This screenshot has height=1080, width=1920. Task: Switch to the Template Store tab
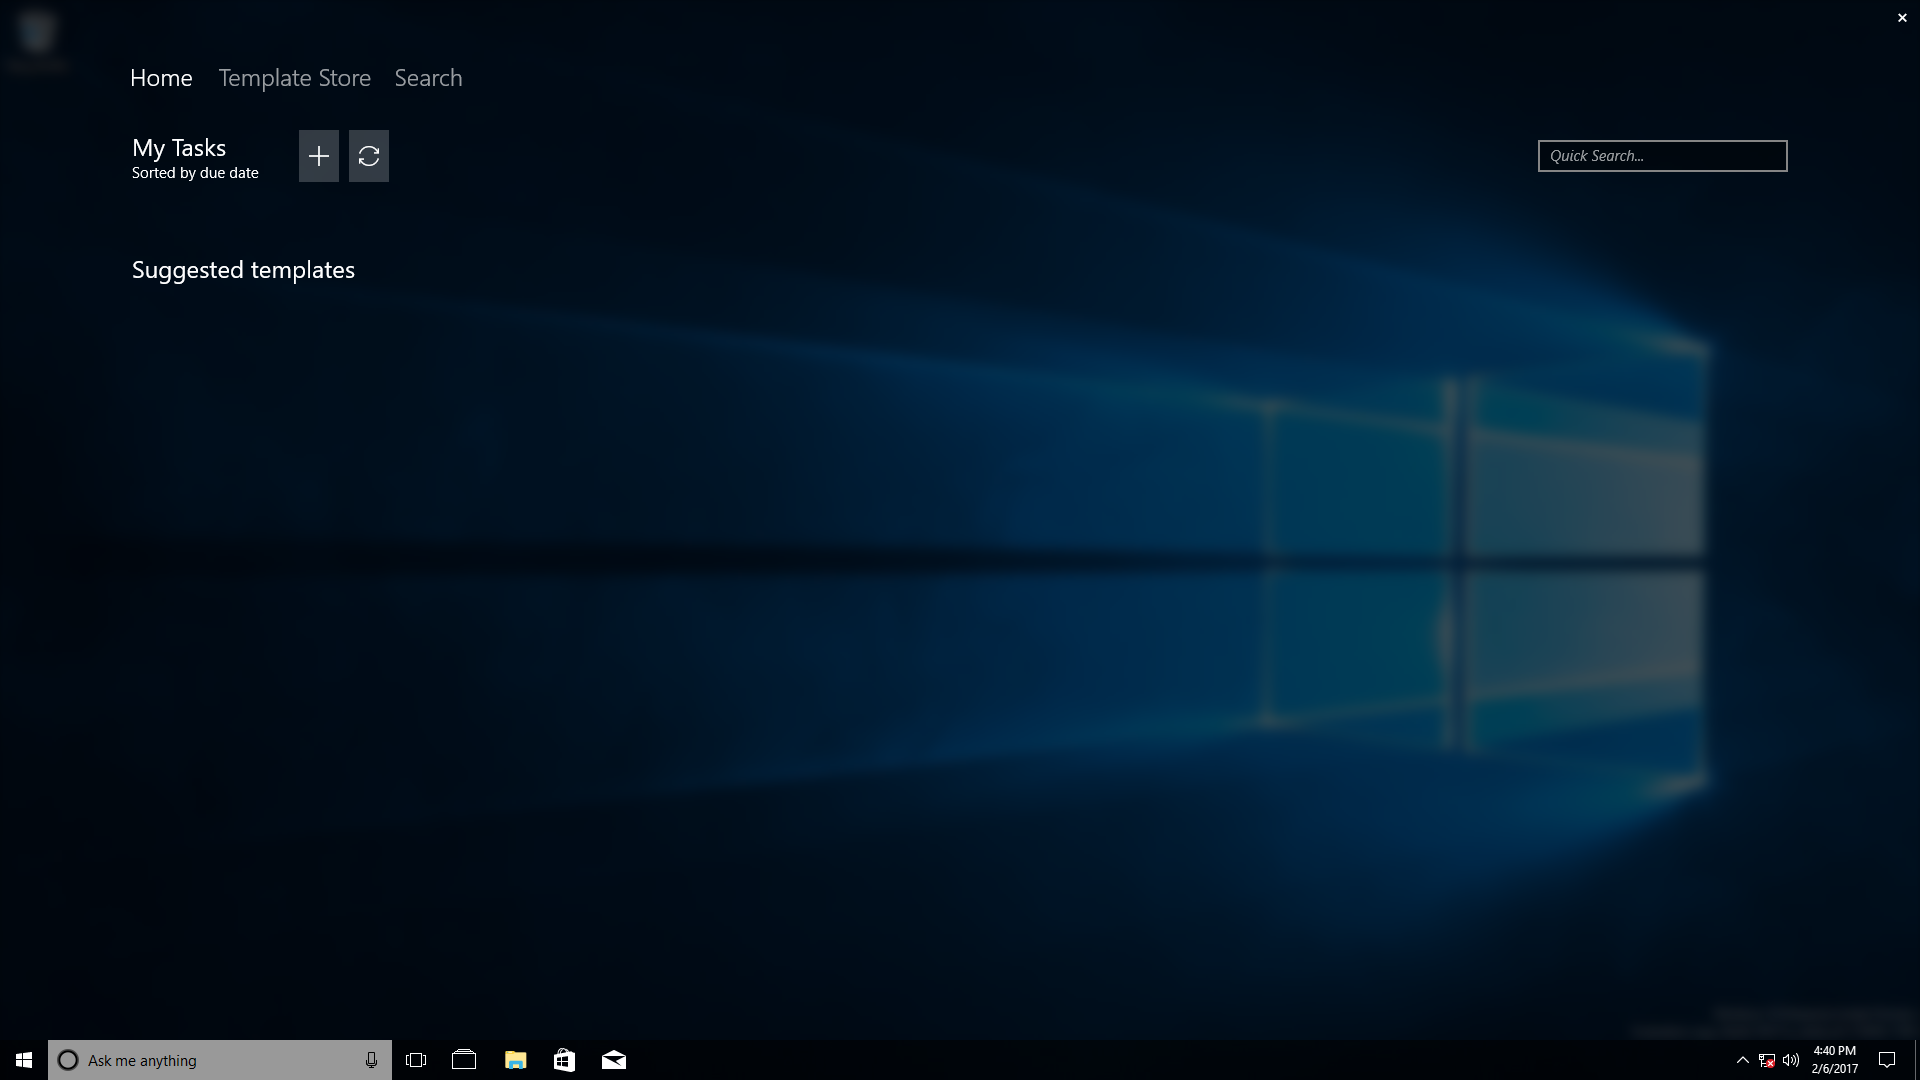click(x=294, y=78)
